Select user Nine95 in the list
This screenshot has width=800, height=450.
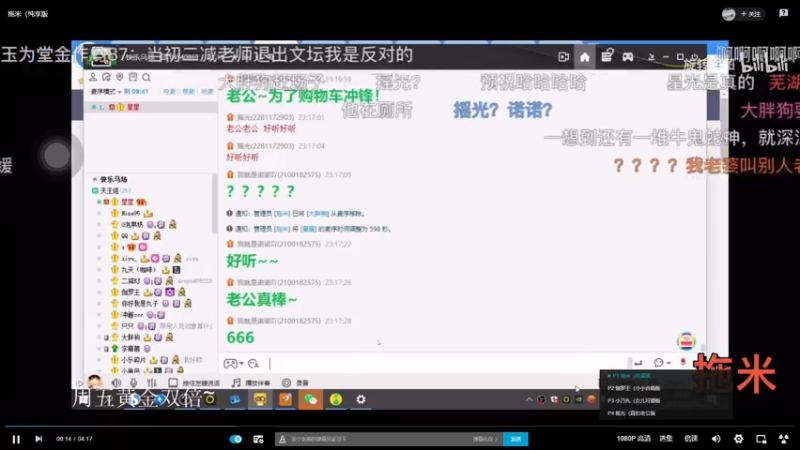[x=130, y=213]
